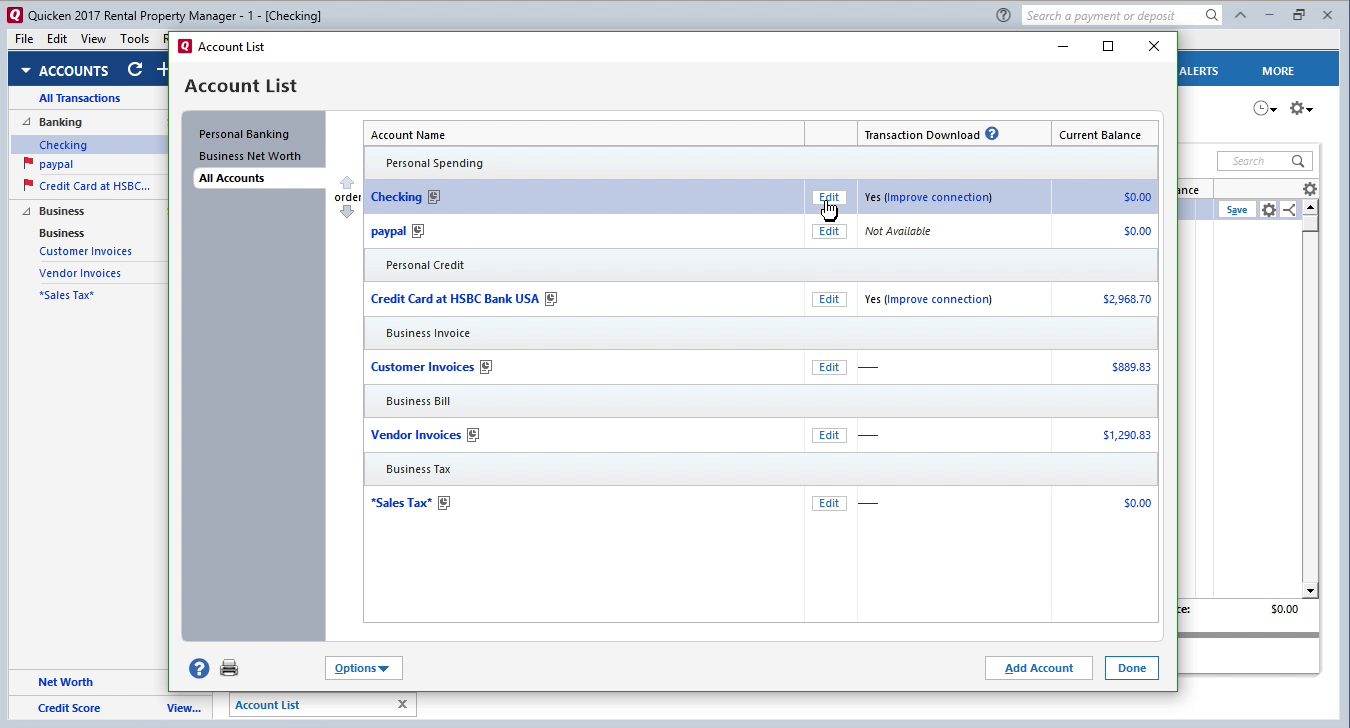
Task: Open the View menu
Action: [93, 39]
